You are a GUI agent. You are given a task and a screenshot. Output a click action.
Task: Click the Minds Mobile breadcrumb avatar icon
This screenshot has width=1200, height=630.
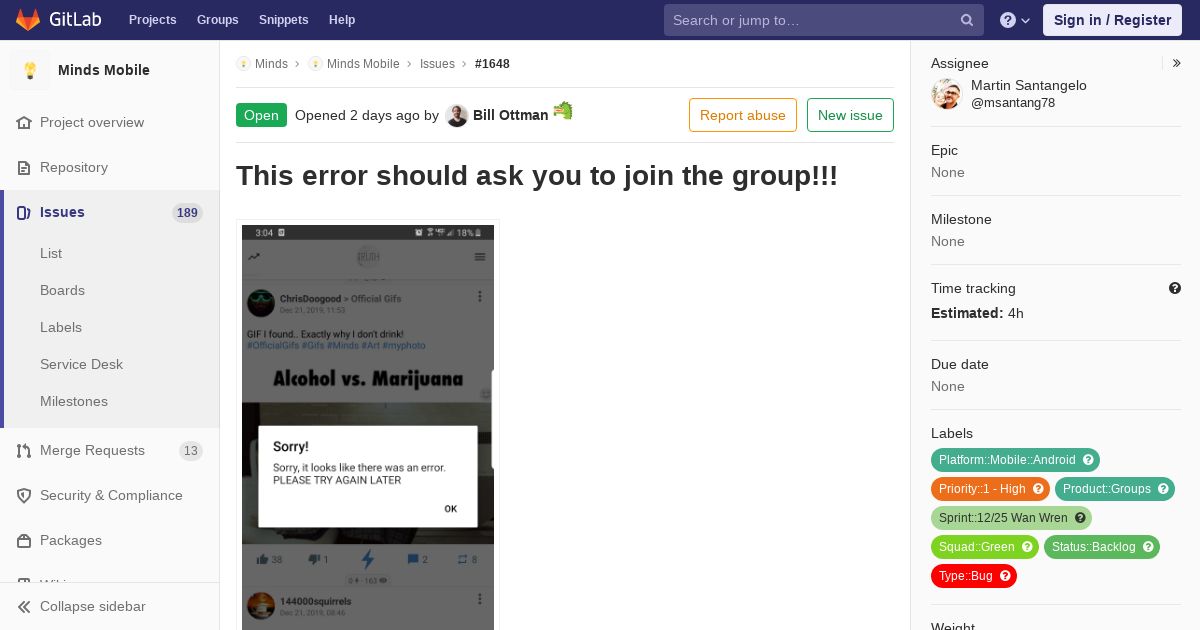pyautogui.click(x=315, y=63)
